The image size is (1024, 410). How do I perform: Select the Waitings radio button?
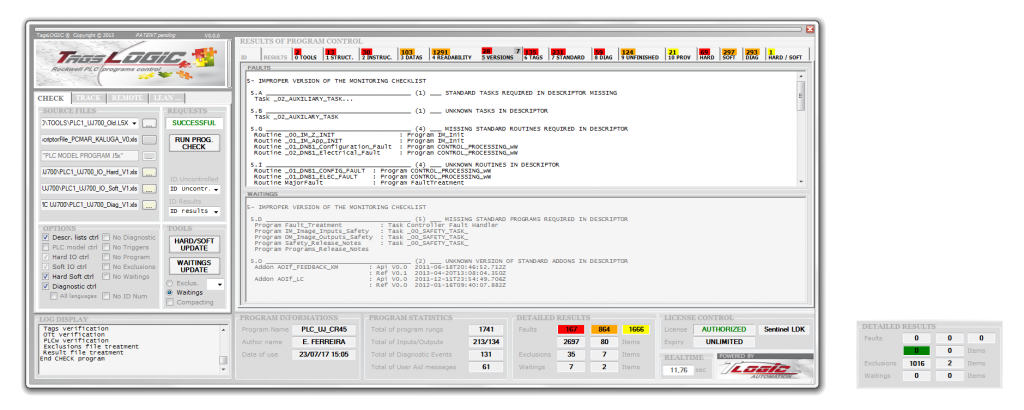(x=170, y=293)
